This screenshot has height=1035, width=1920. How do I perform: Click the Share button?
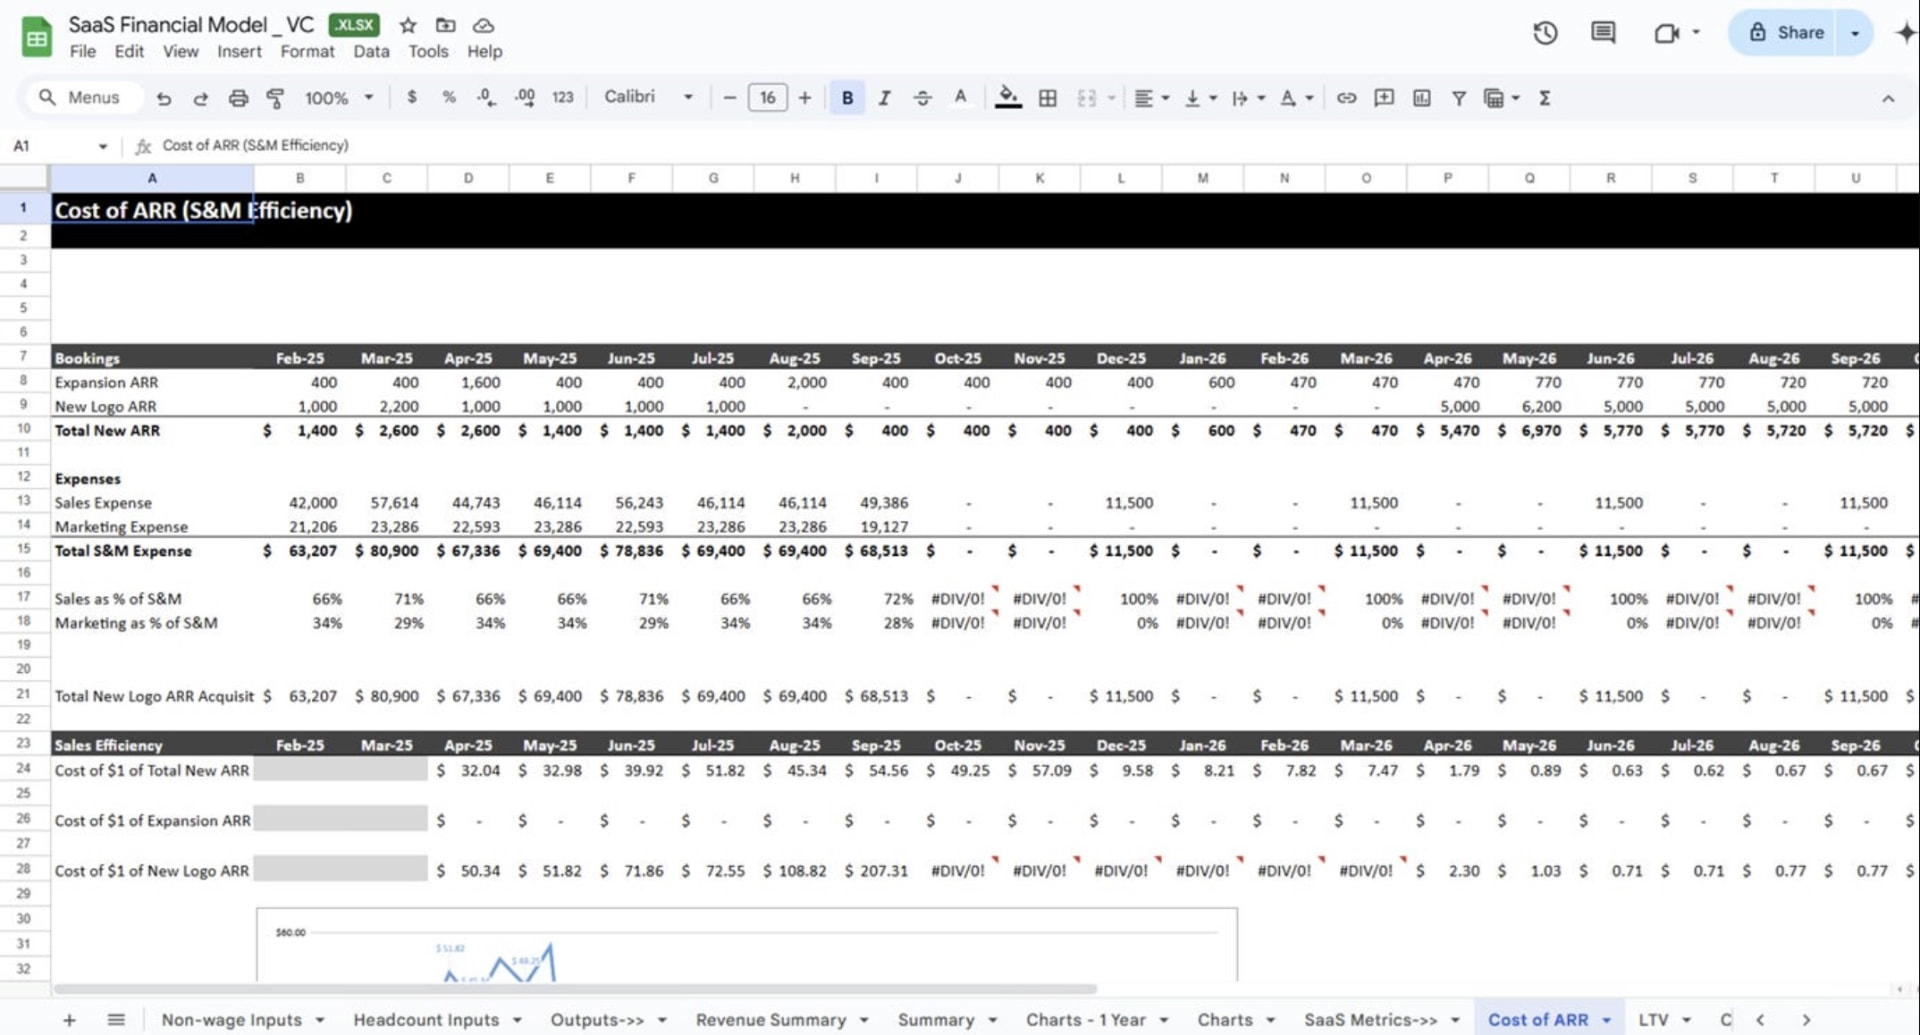click(x=1787, y=33)
